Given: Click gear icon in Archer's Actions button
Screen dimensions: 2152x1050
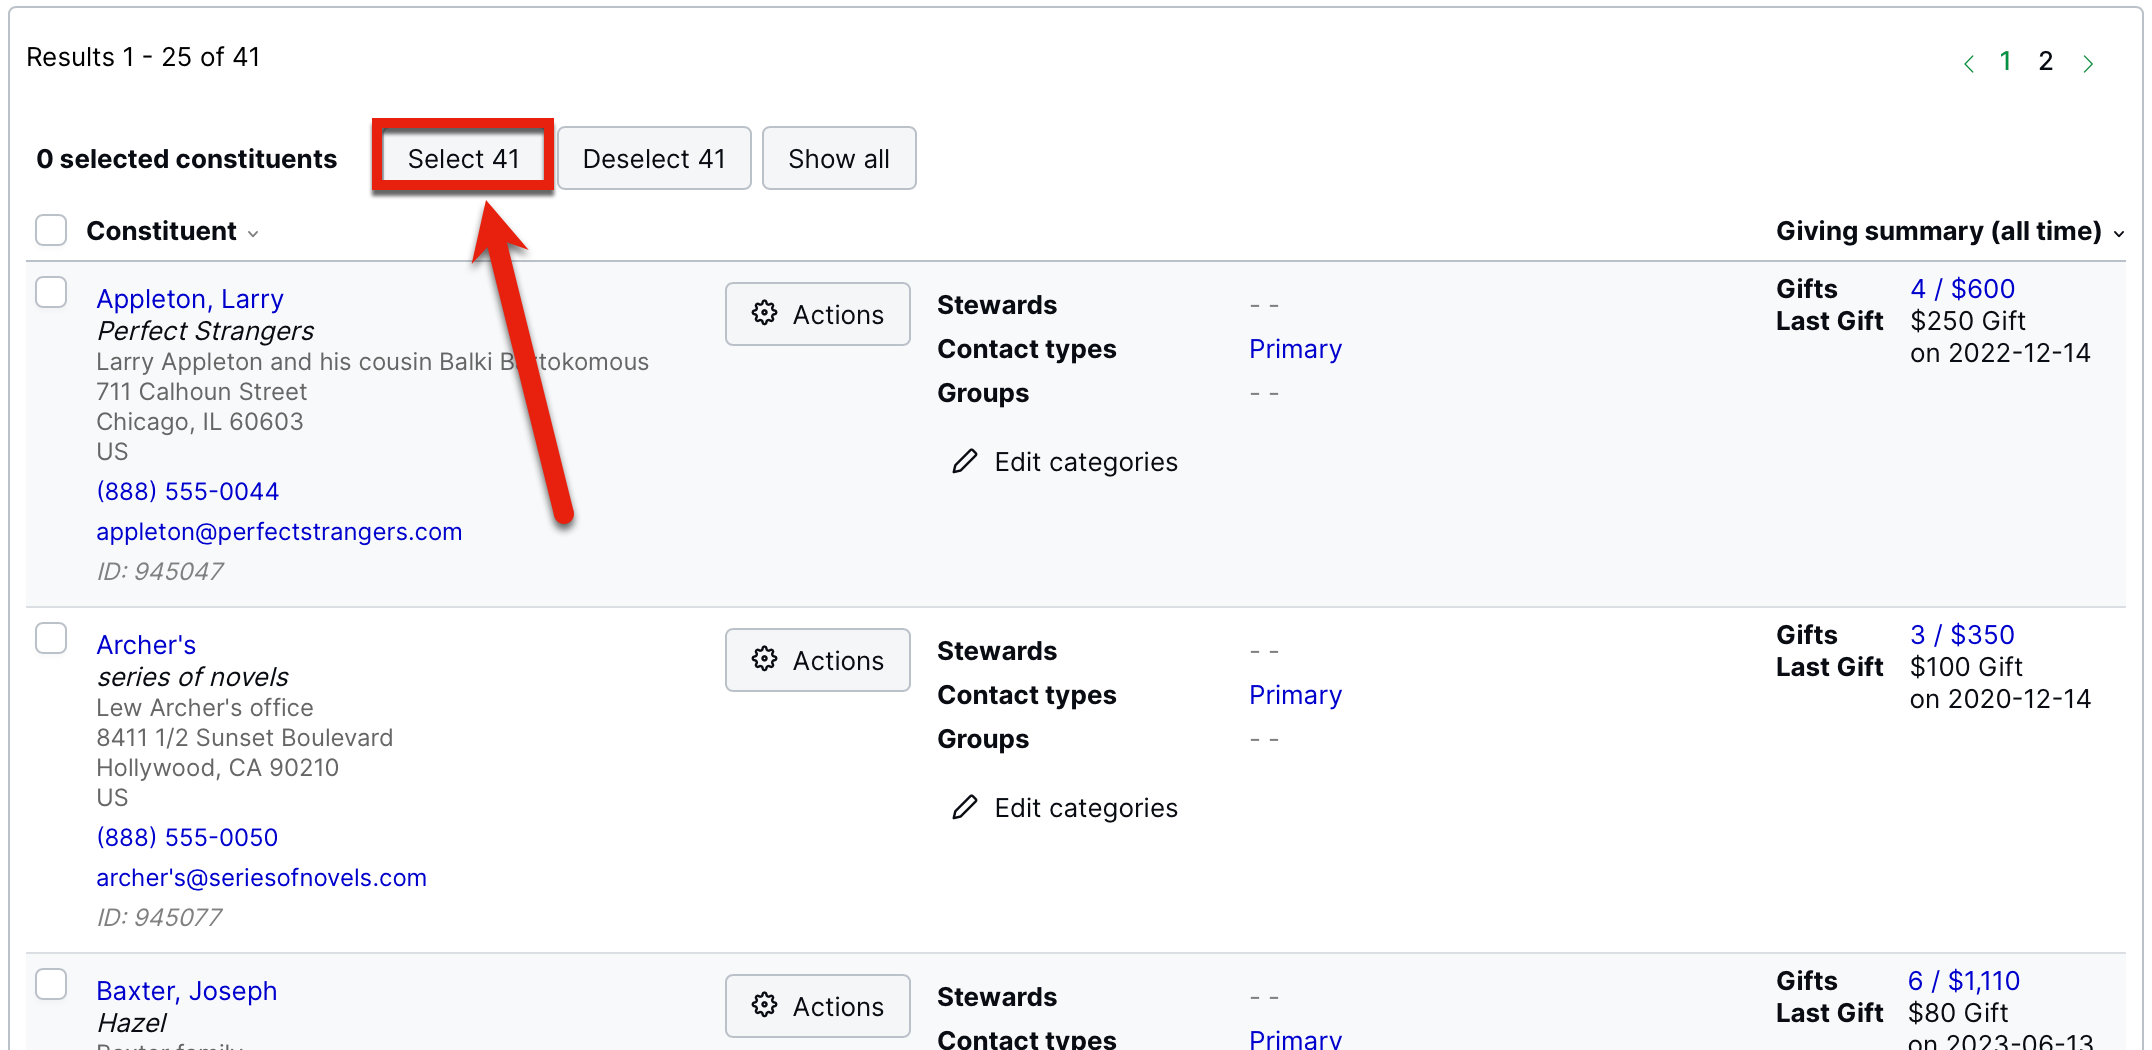Looking at the screenshot, I should coord(765,660).
